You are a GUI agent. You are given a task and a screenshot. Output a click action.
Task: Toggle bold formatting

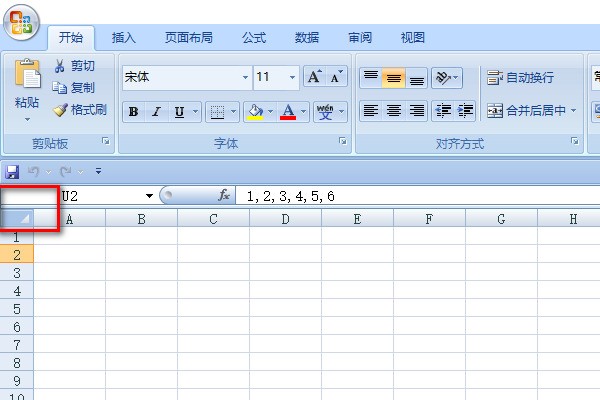(134, 112)
